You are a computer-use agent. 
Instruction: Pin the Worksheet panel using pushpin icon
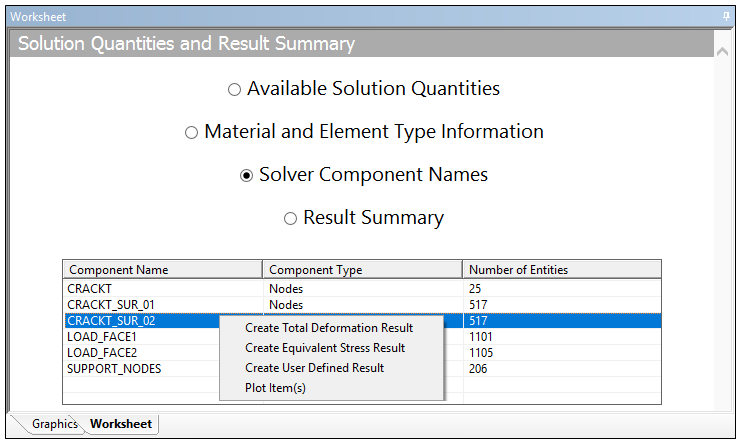click(726, 17)
